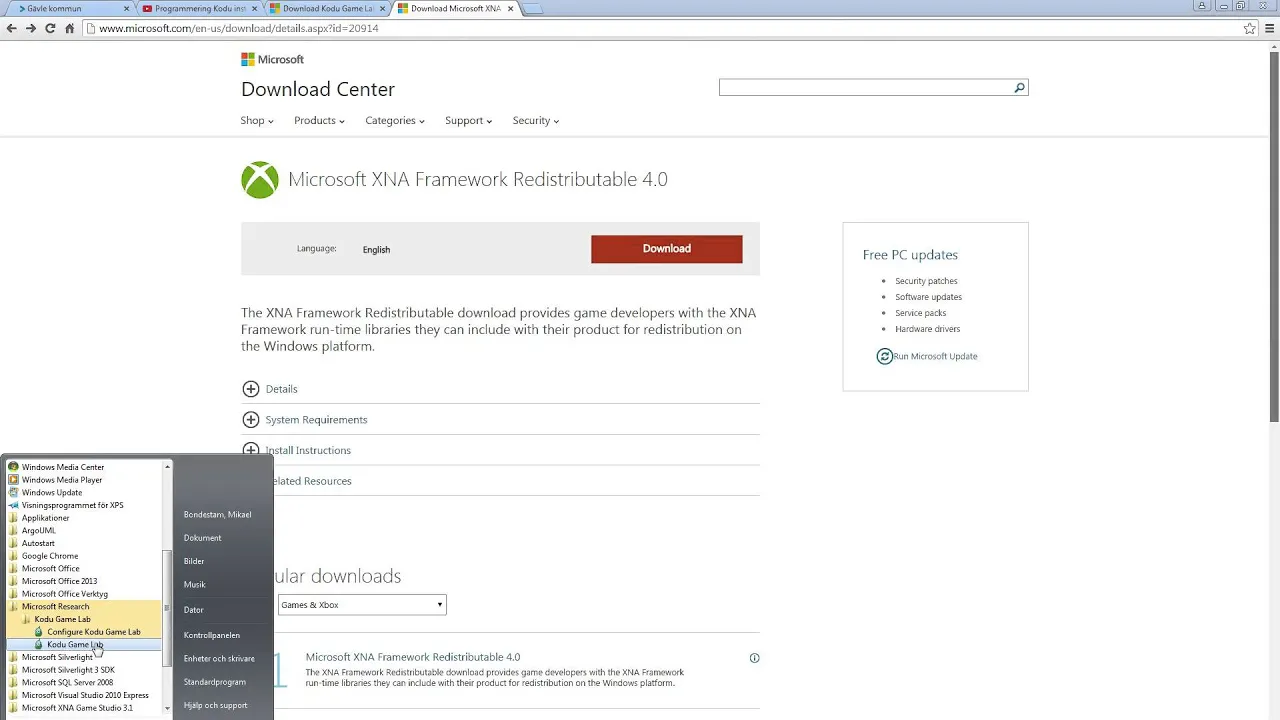Image resolution: width=1280 pixels, height=720 pixels.
Task: Open Visningsprogrammet för XPS
Action: pyautogui.click(x=72, y=505)
